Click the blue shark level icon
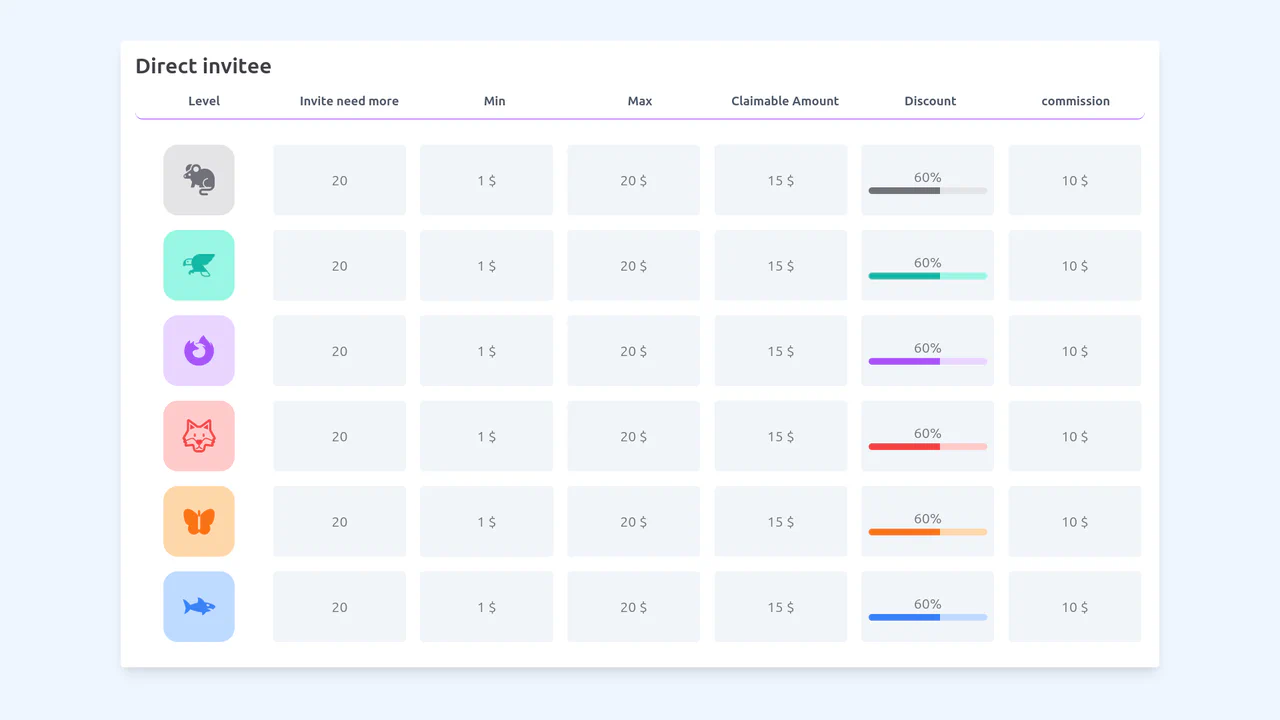 coord(199,607)
